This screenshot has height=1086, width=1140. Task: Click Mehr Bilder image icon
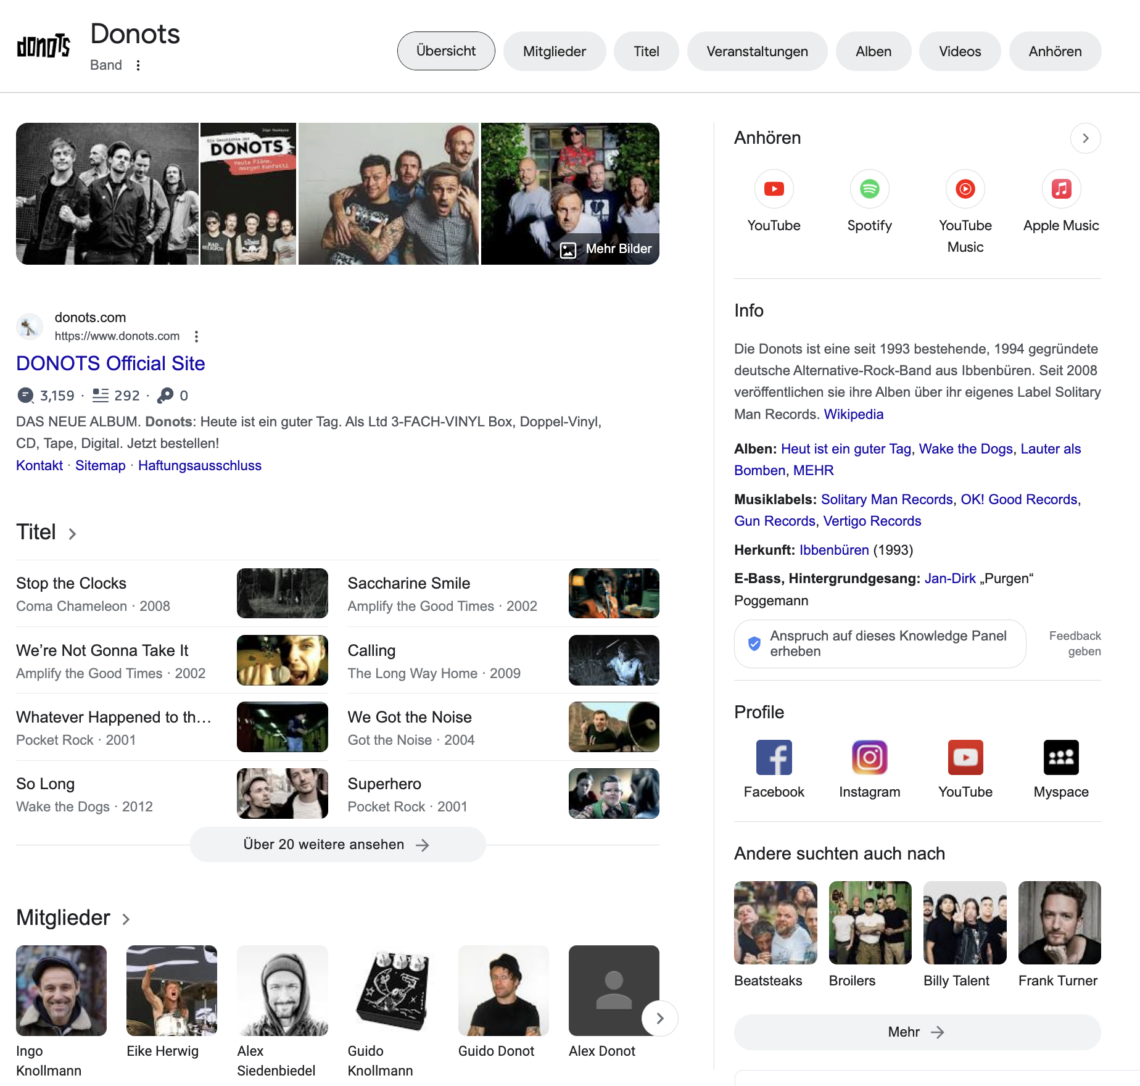coord(568,249)
